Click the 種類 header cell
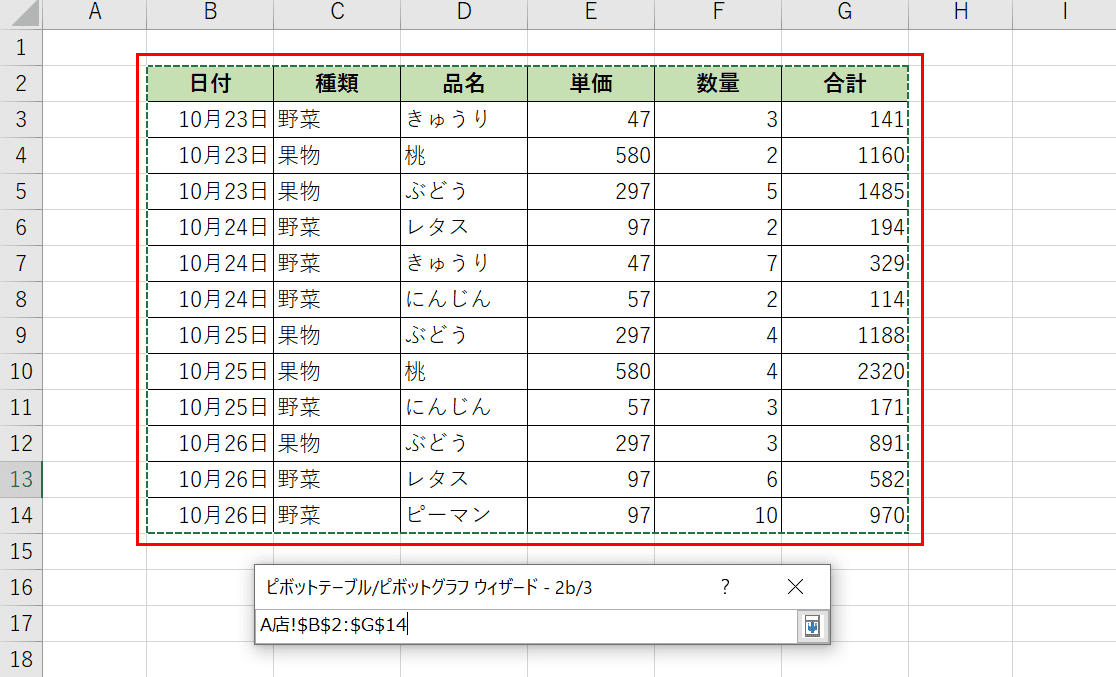Screen dimensions: 1116x677 coord(337,83)
